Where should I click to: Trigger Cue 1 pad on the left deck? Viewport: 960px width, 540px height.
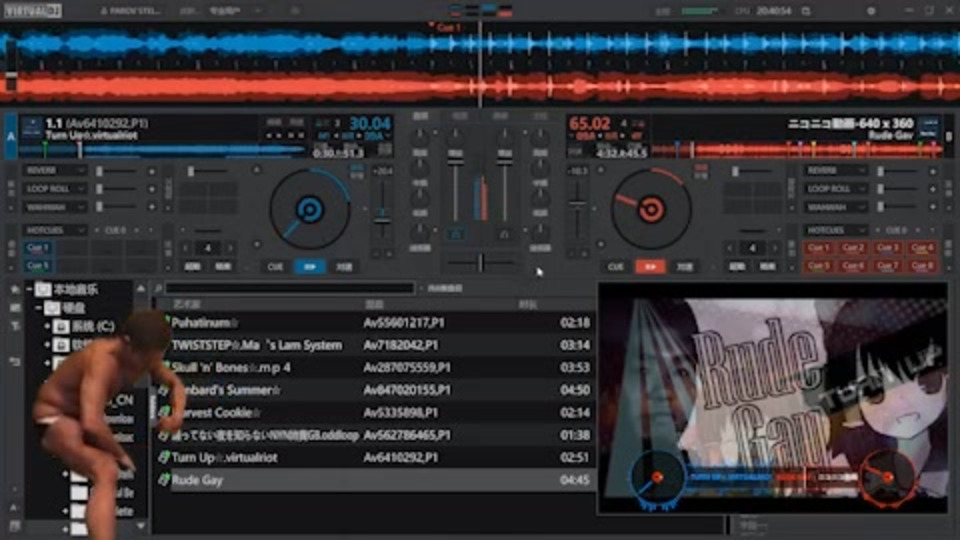[37, 248]
